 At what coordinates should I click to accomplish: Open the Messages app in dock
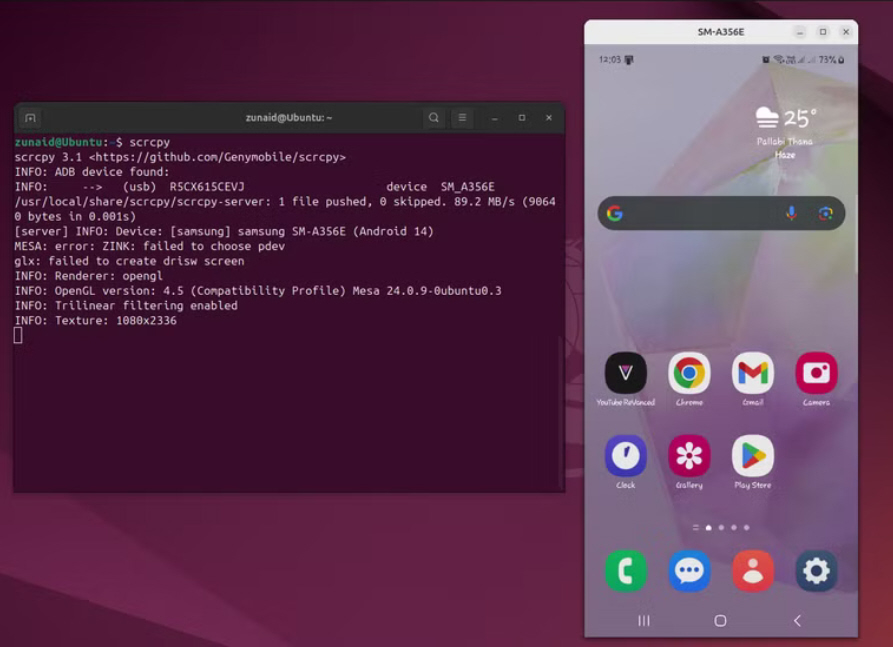point(689,571)
